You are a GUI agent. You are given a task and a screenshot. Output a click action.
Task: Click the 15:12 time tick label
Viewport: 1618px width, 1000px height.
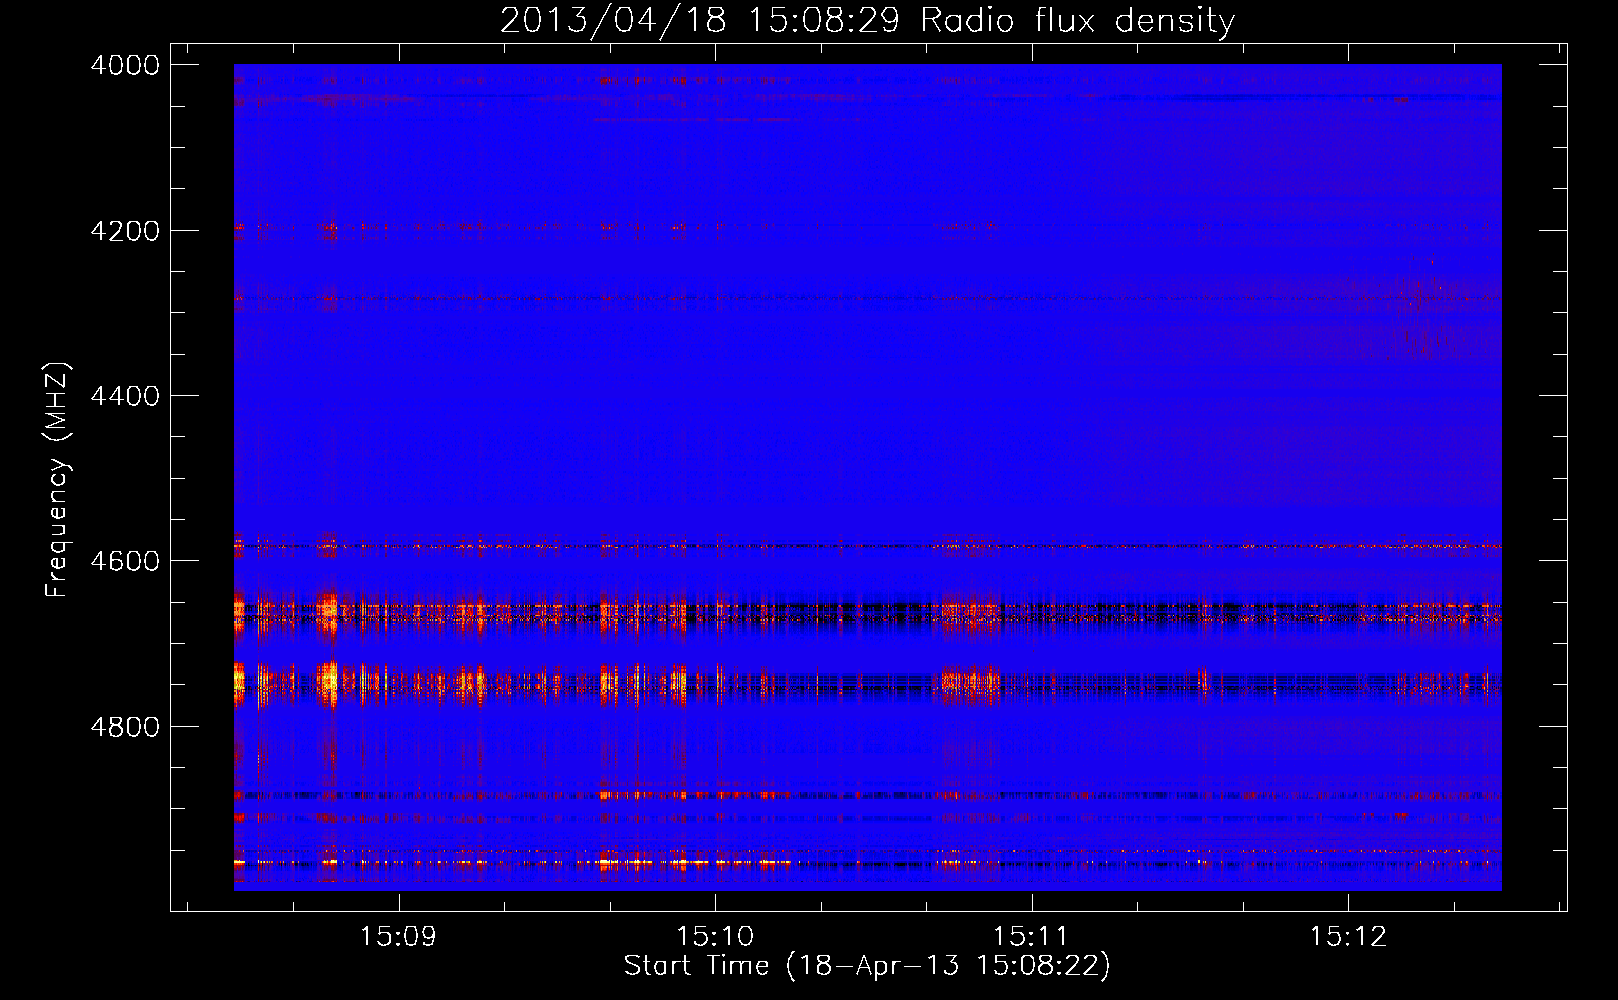point(1348,936)
